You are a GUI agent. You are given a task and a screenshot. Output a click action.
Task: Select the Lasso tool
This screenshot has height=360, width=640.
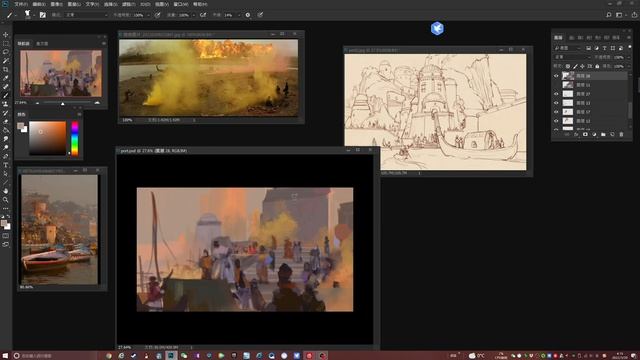[6, 52]
